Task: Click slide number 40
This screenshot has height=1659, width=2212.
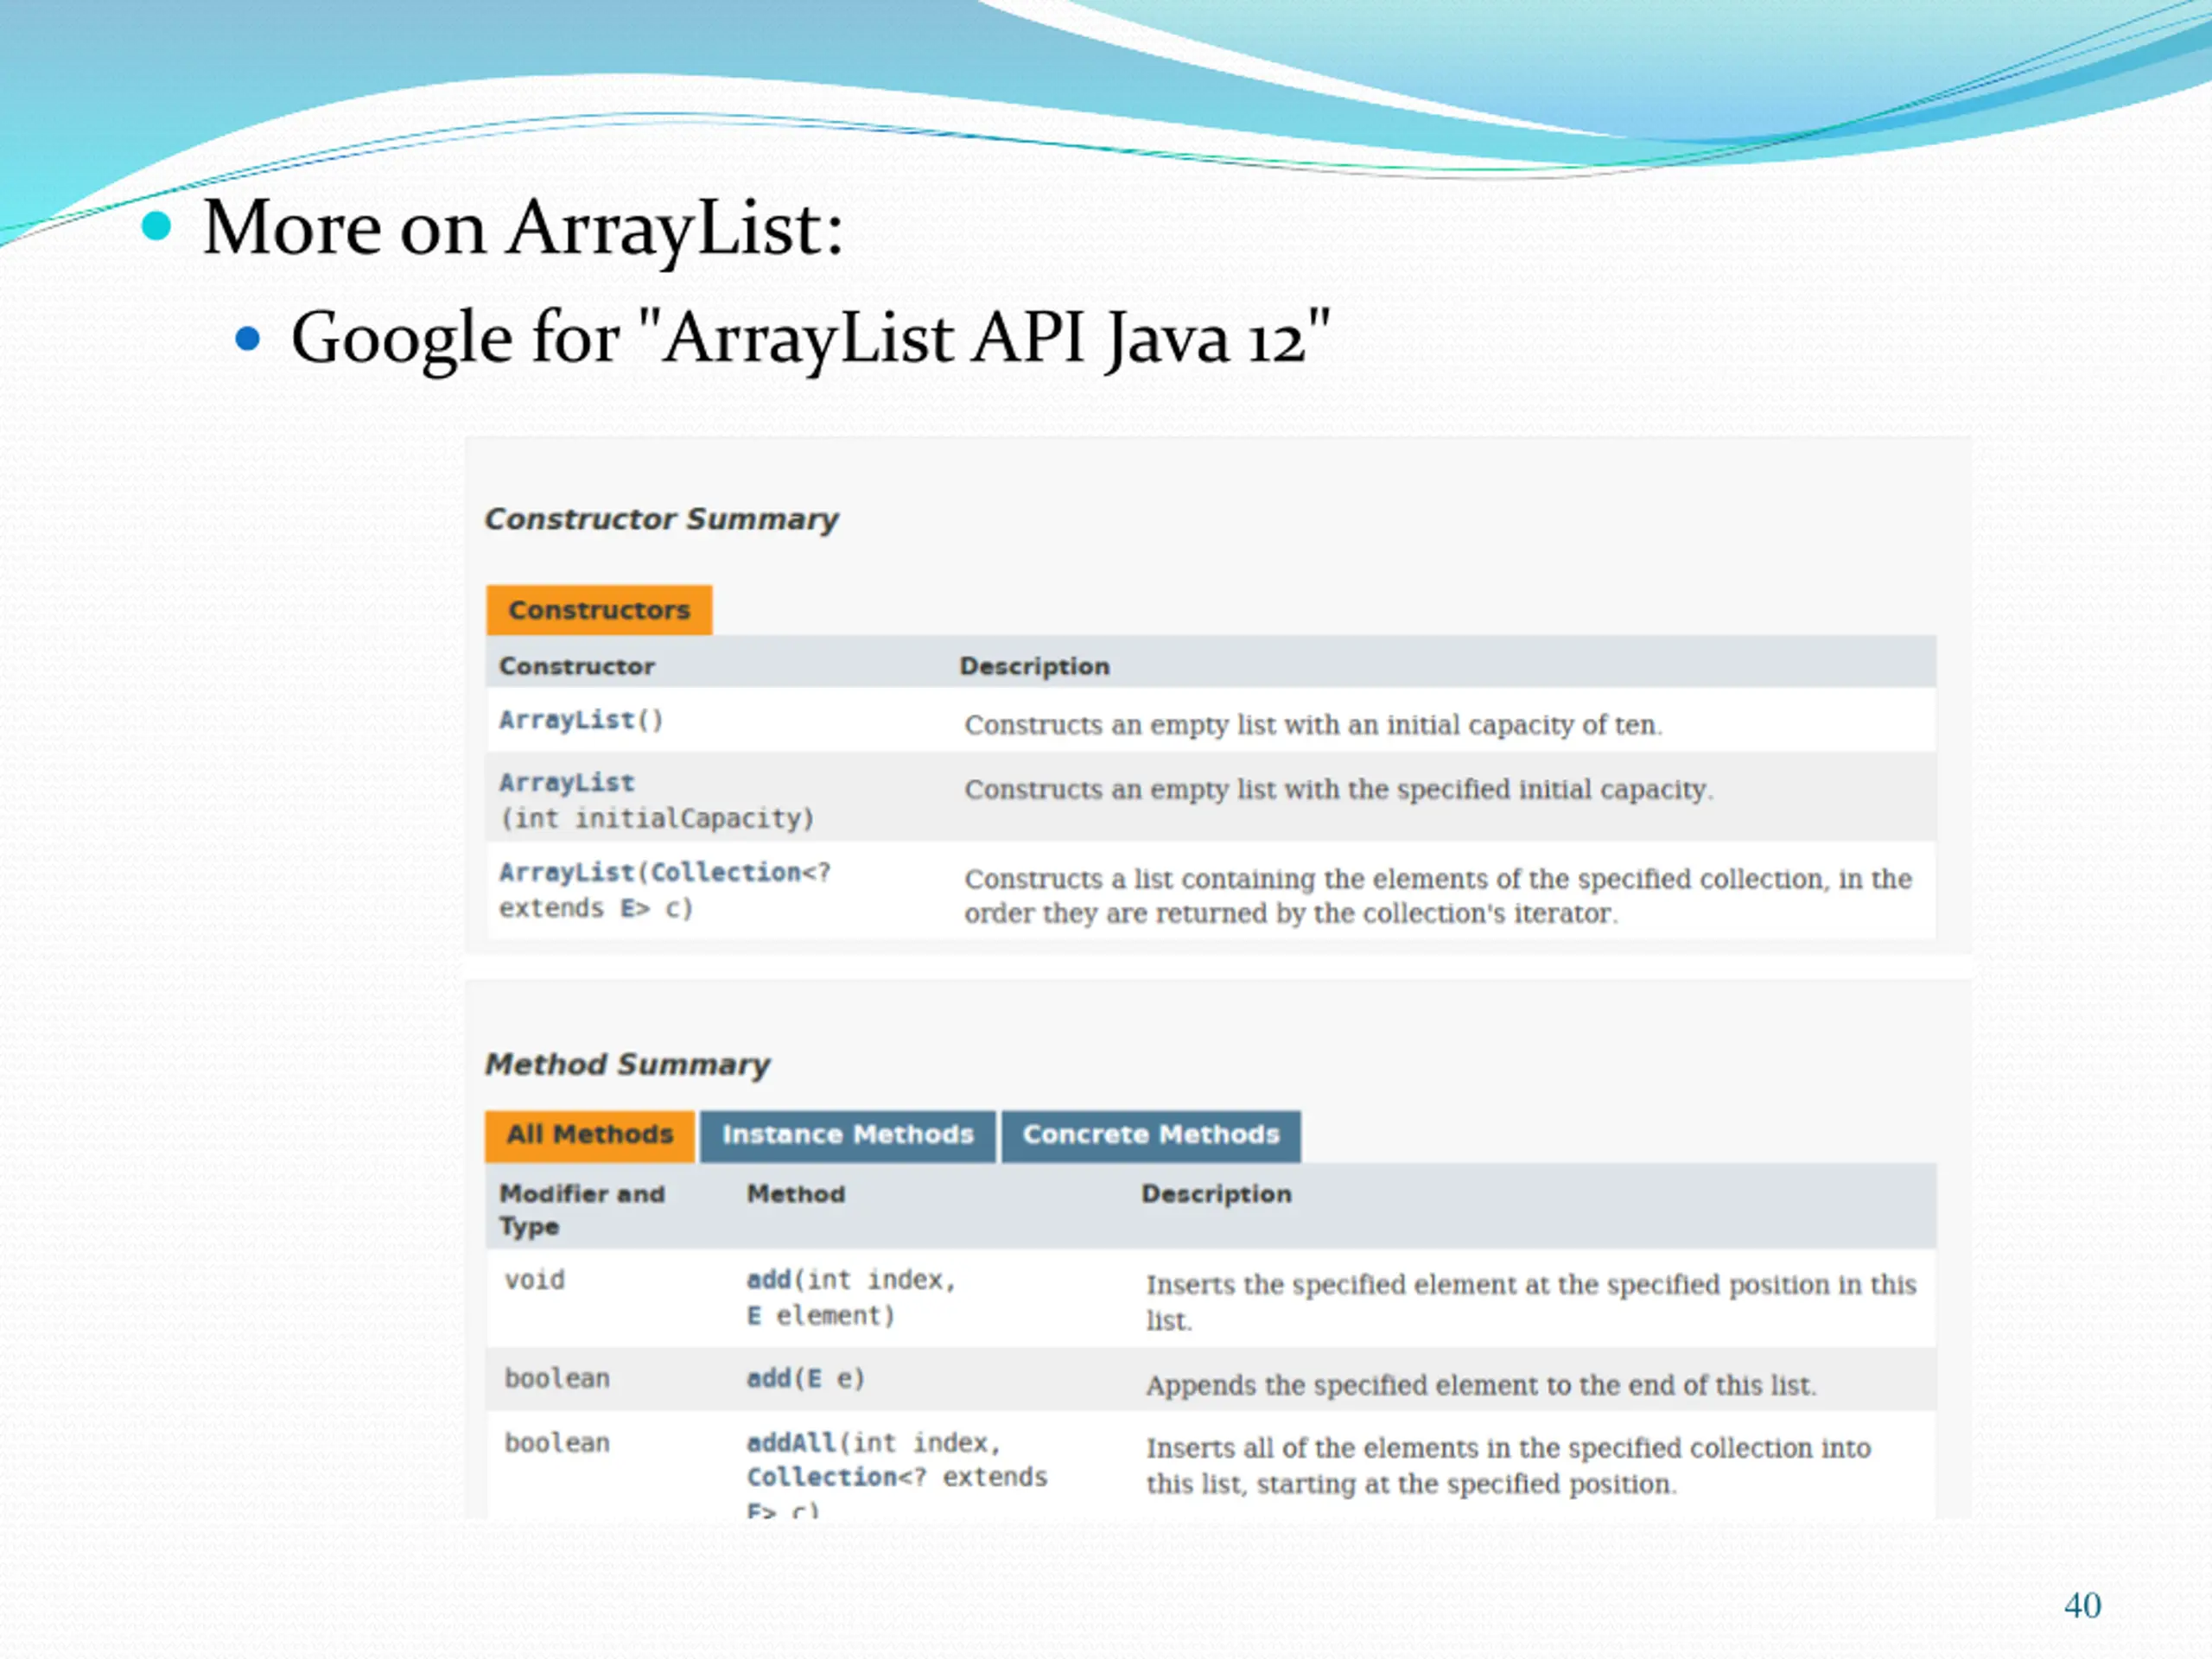Action: click(2083, 1605)
